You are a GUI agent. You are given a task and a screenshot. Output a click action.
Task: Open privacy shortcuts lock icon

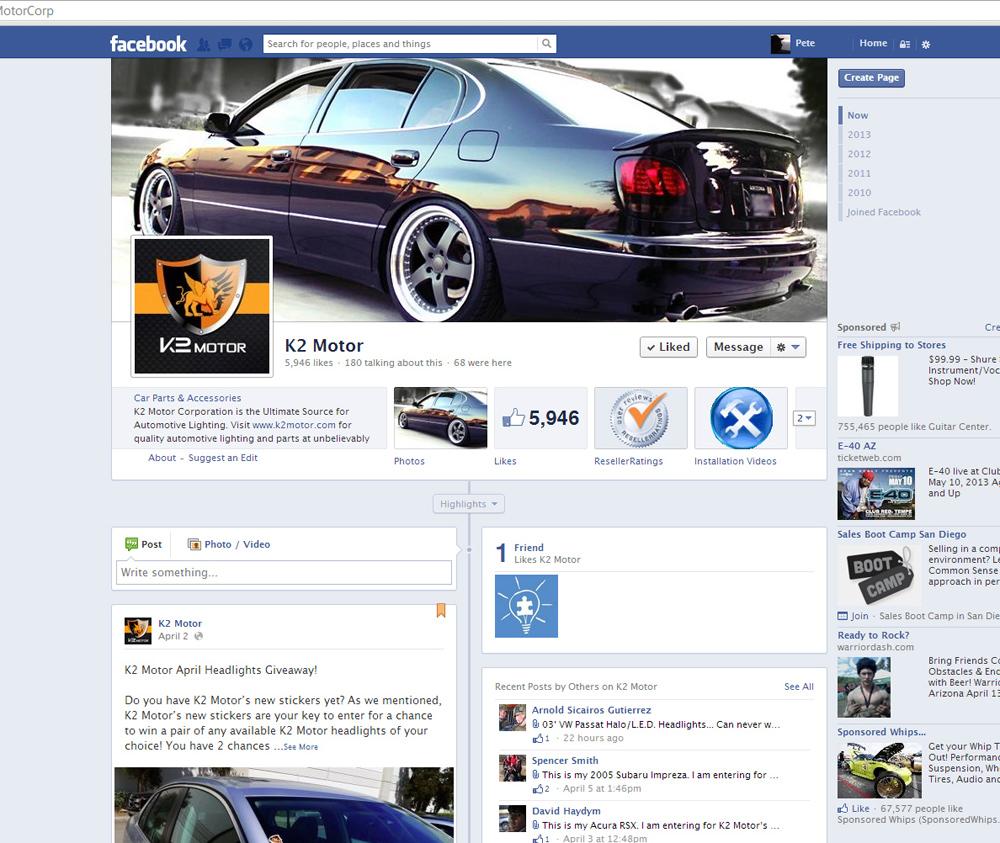tap(905, 44)
